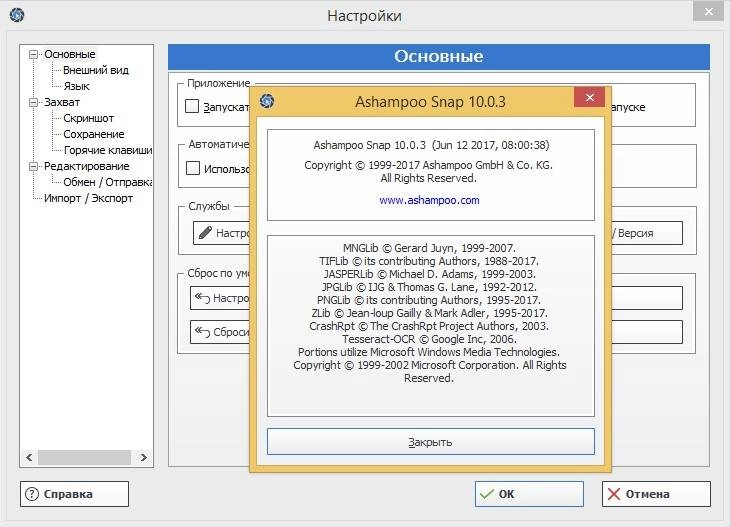Click the Отмена cancel button
Screen dimensions: 731x527
tap(656, 494)
